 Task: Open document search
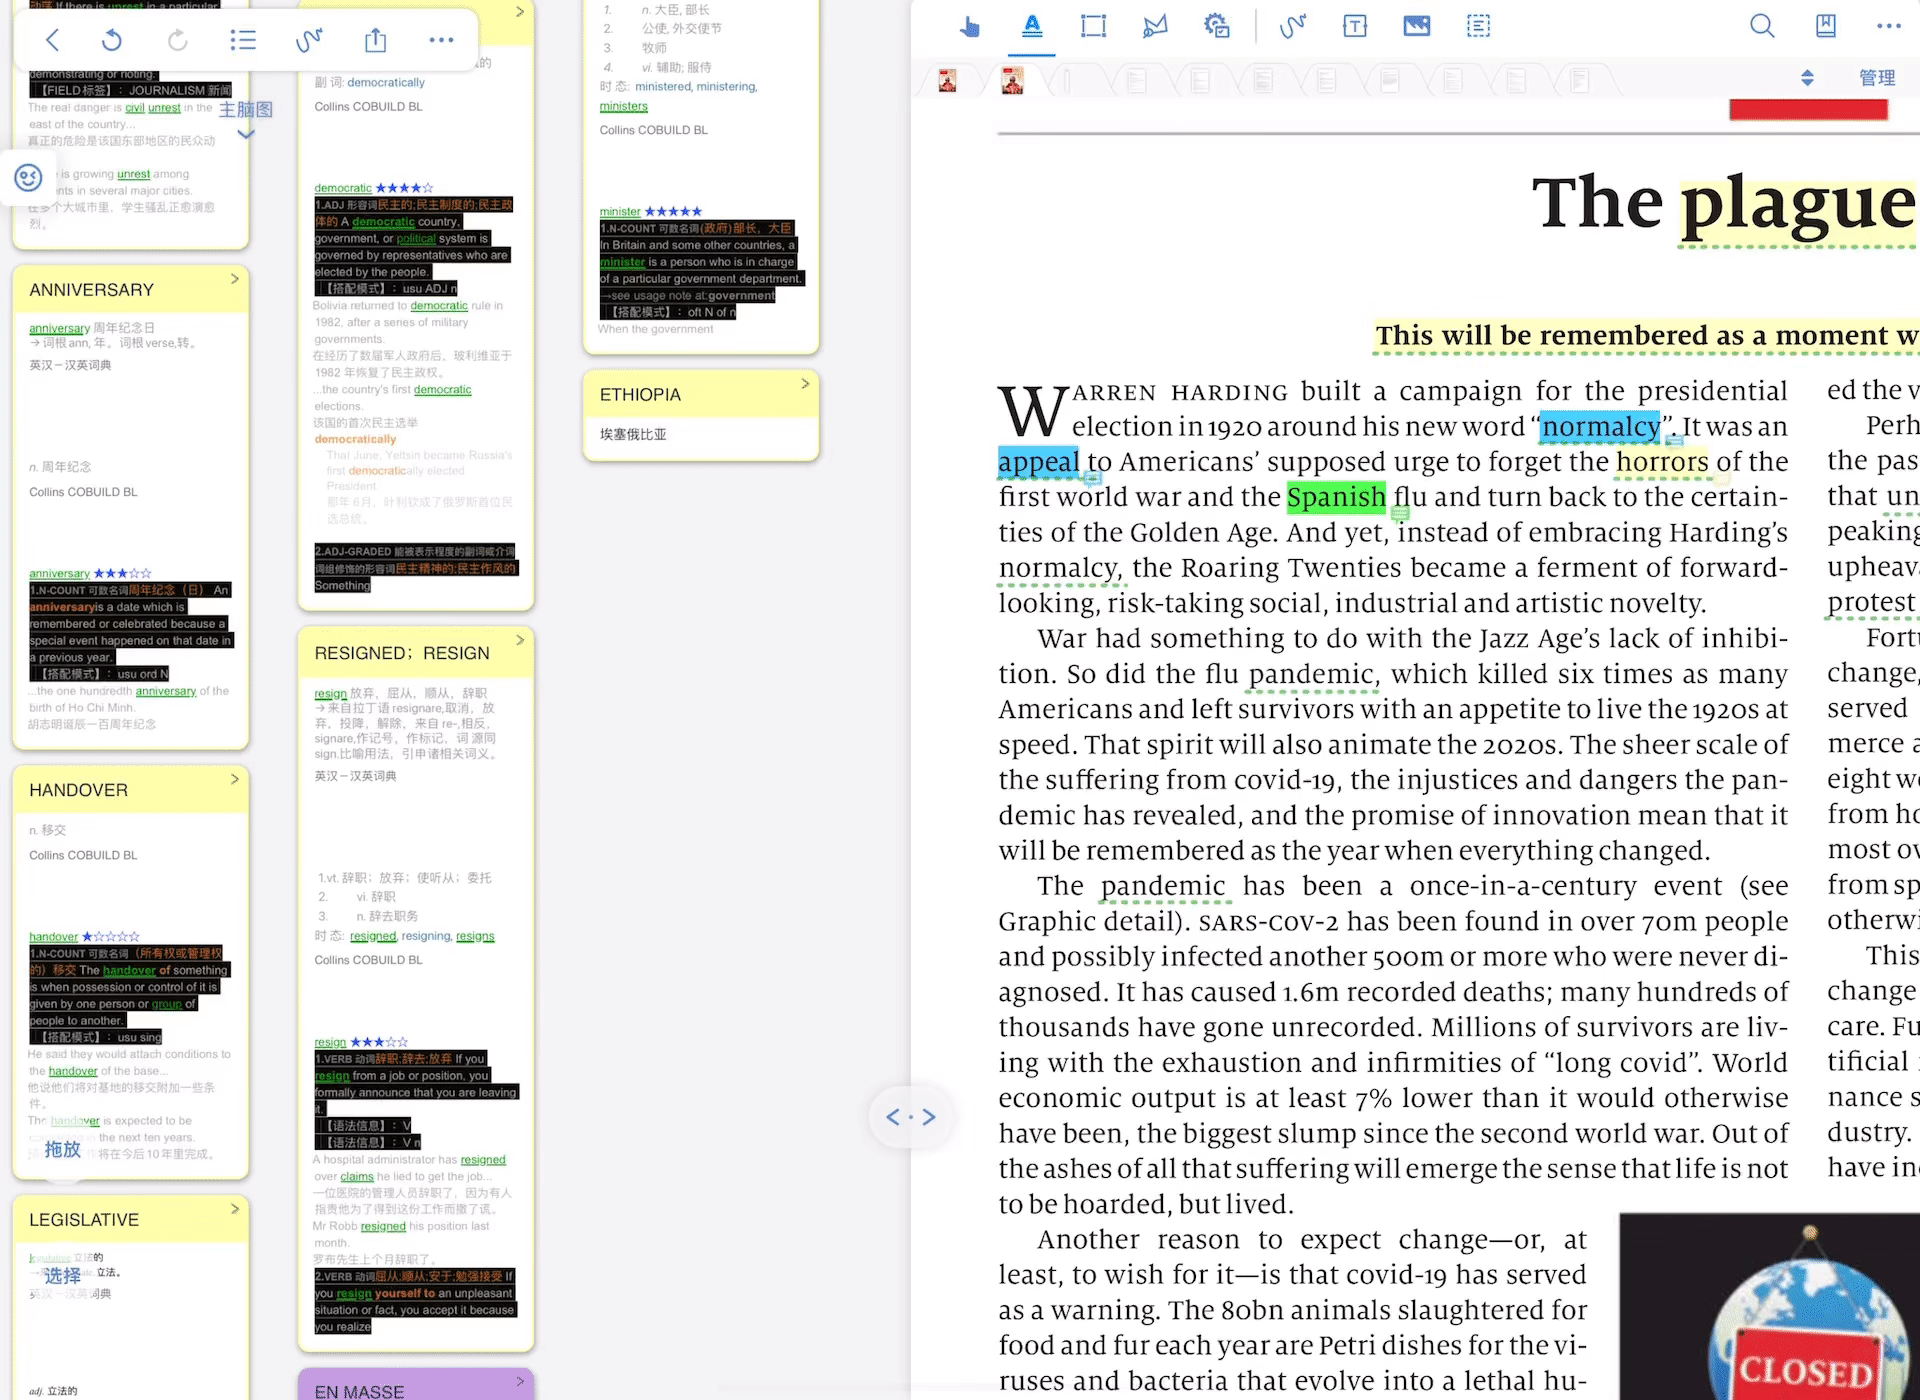(x=1762, y=27)
